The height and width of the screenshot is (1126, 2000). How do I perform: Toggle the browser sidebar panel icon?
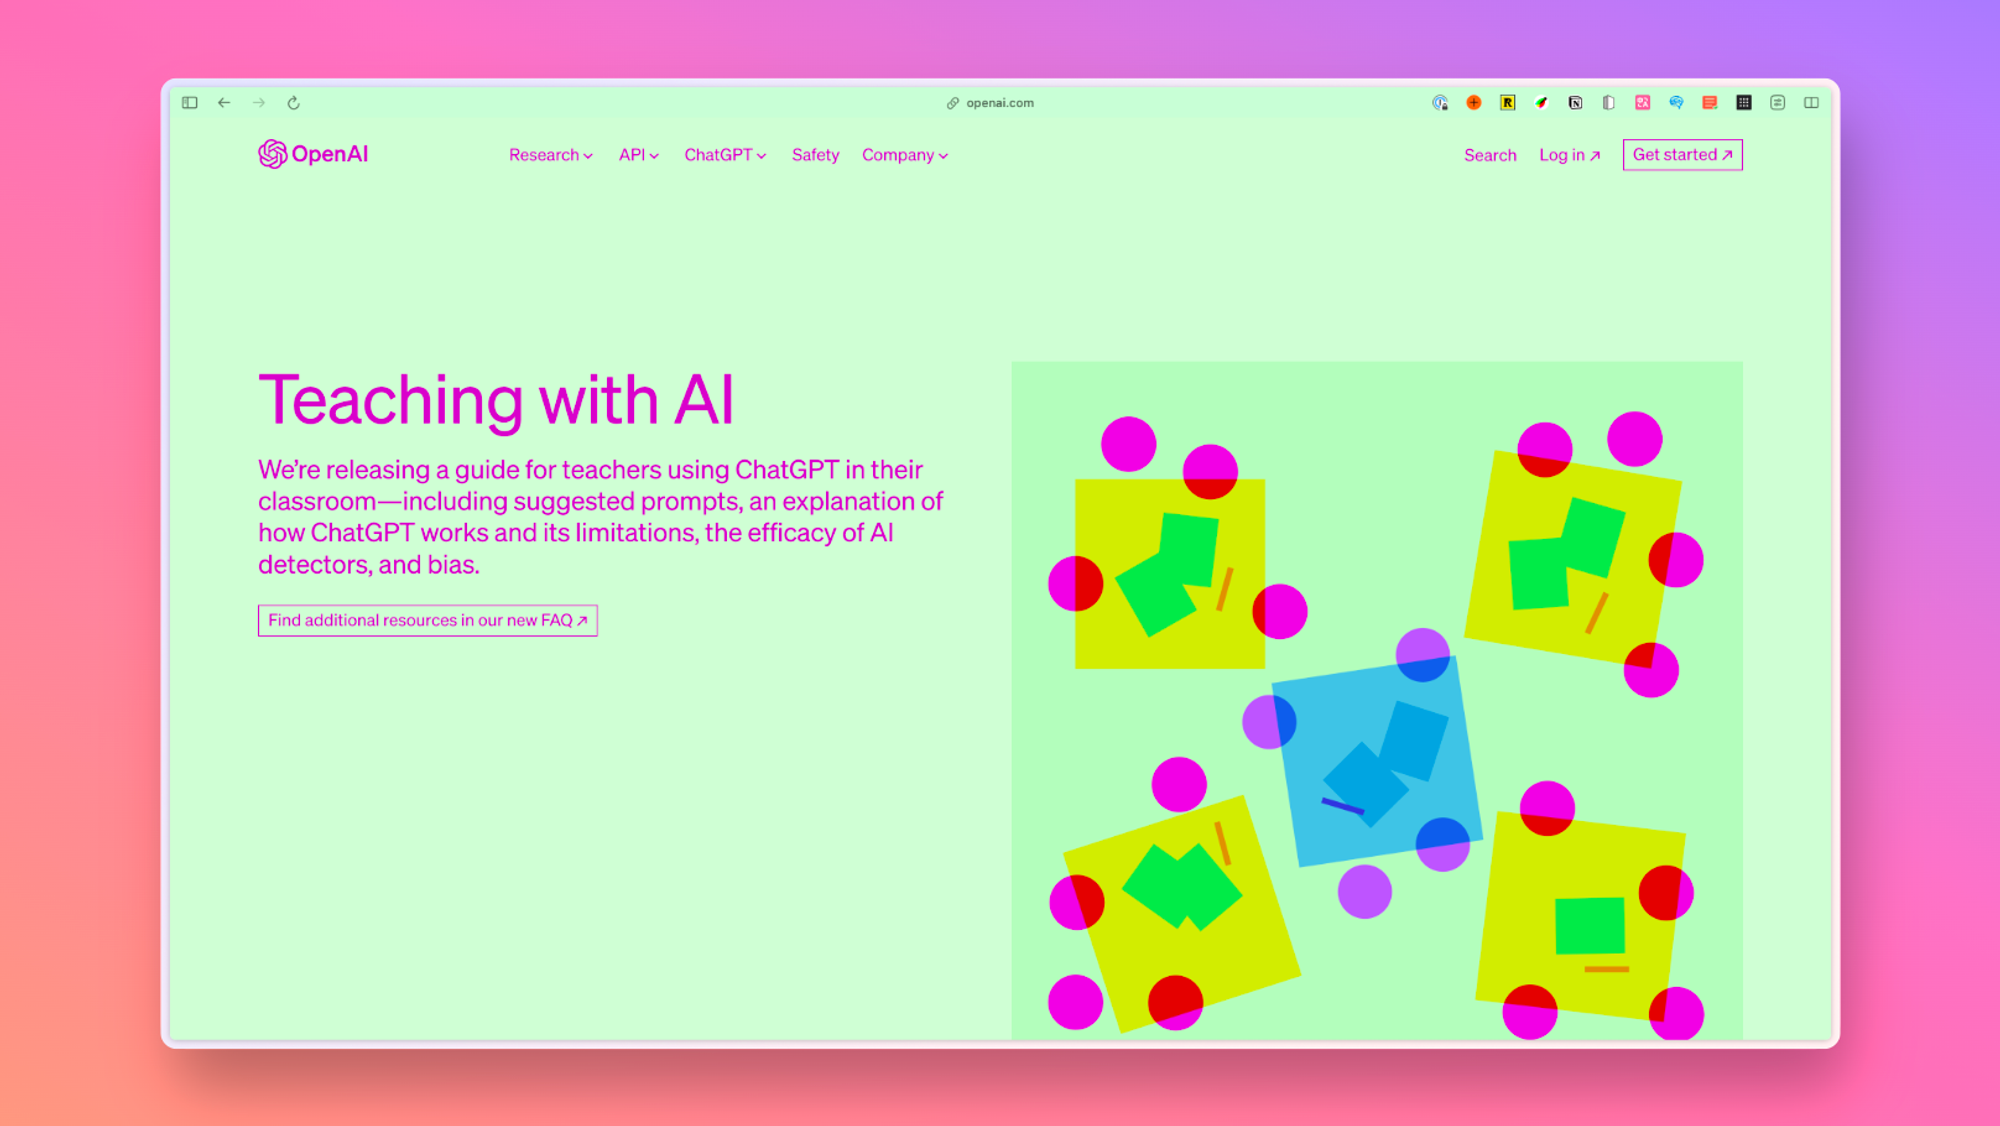190,103
